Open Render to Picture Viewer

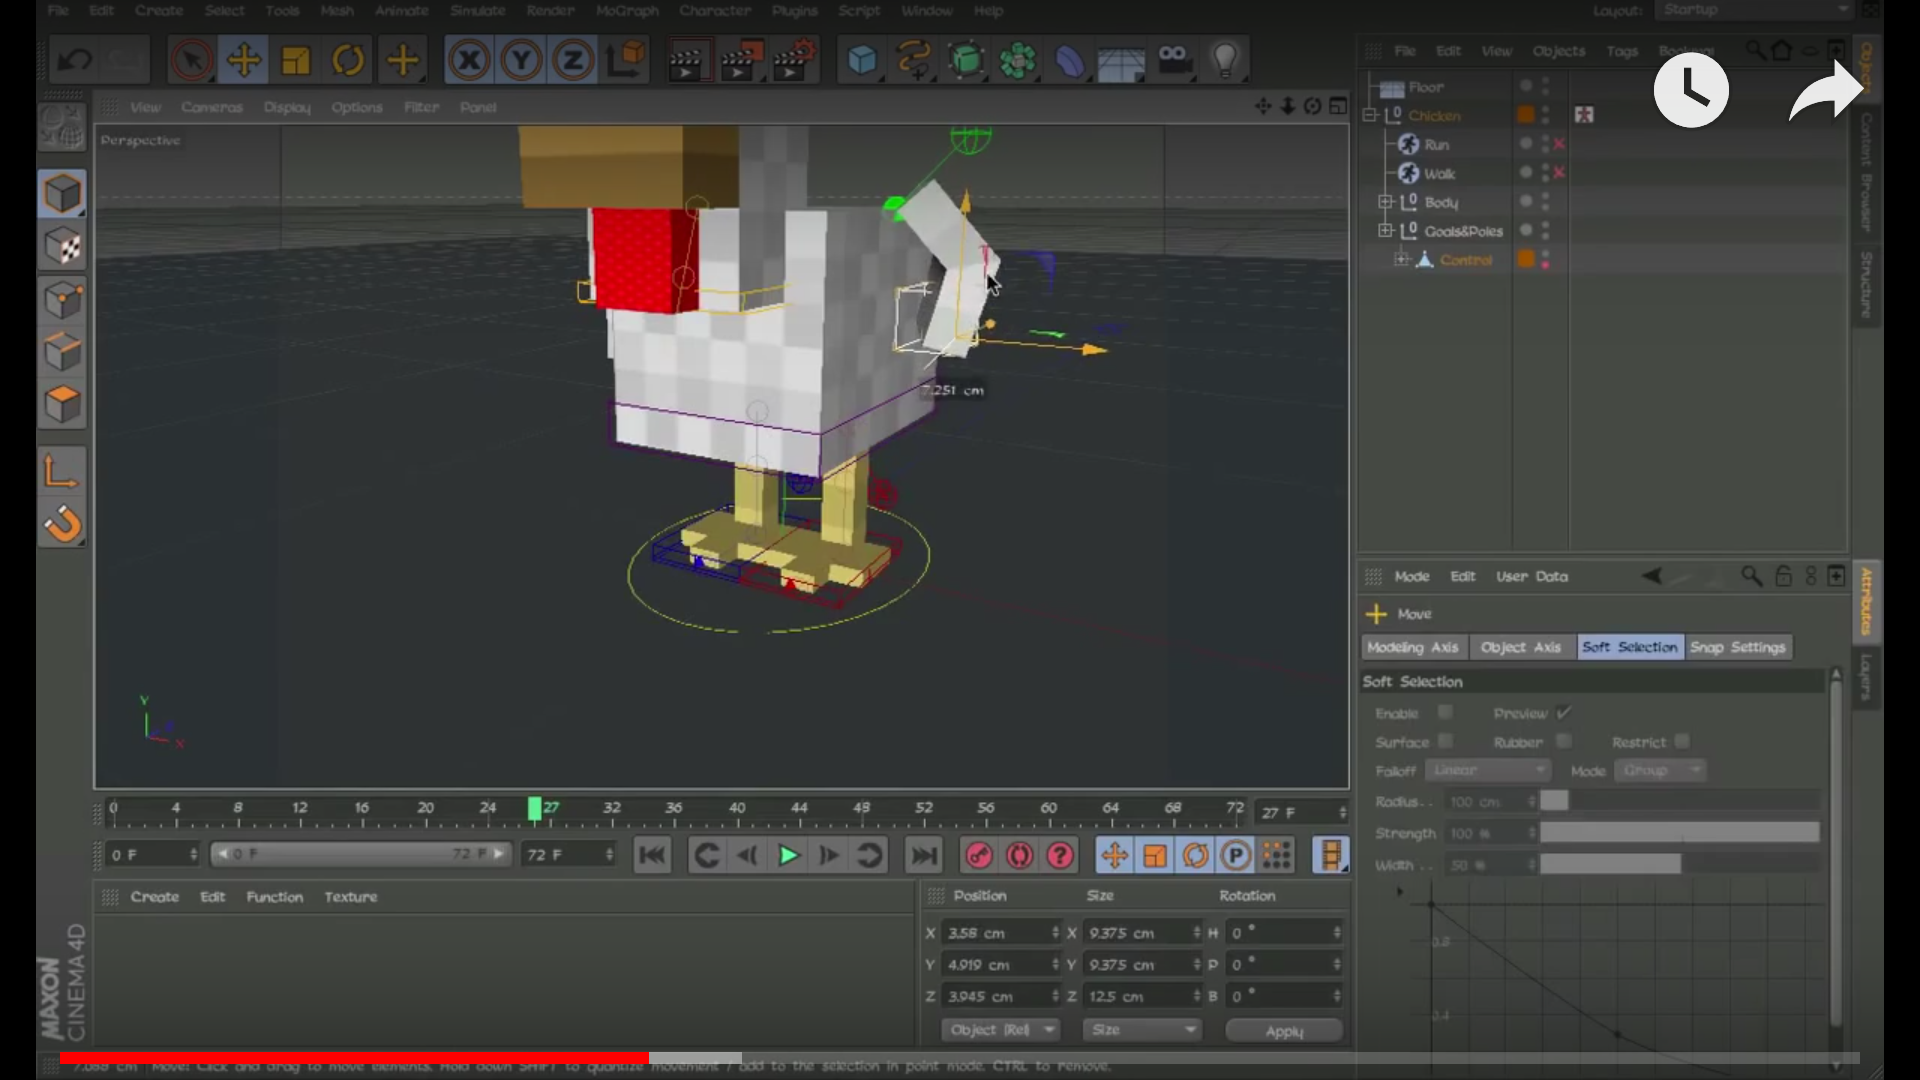(x=740, y=61)
